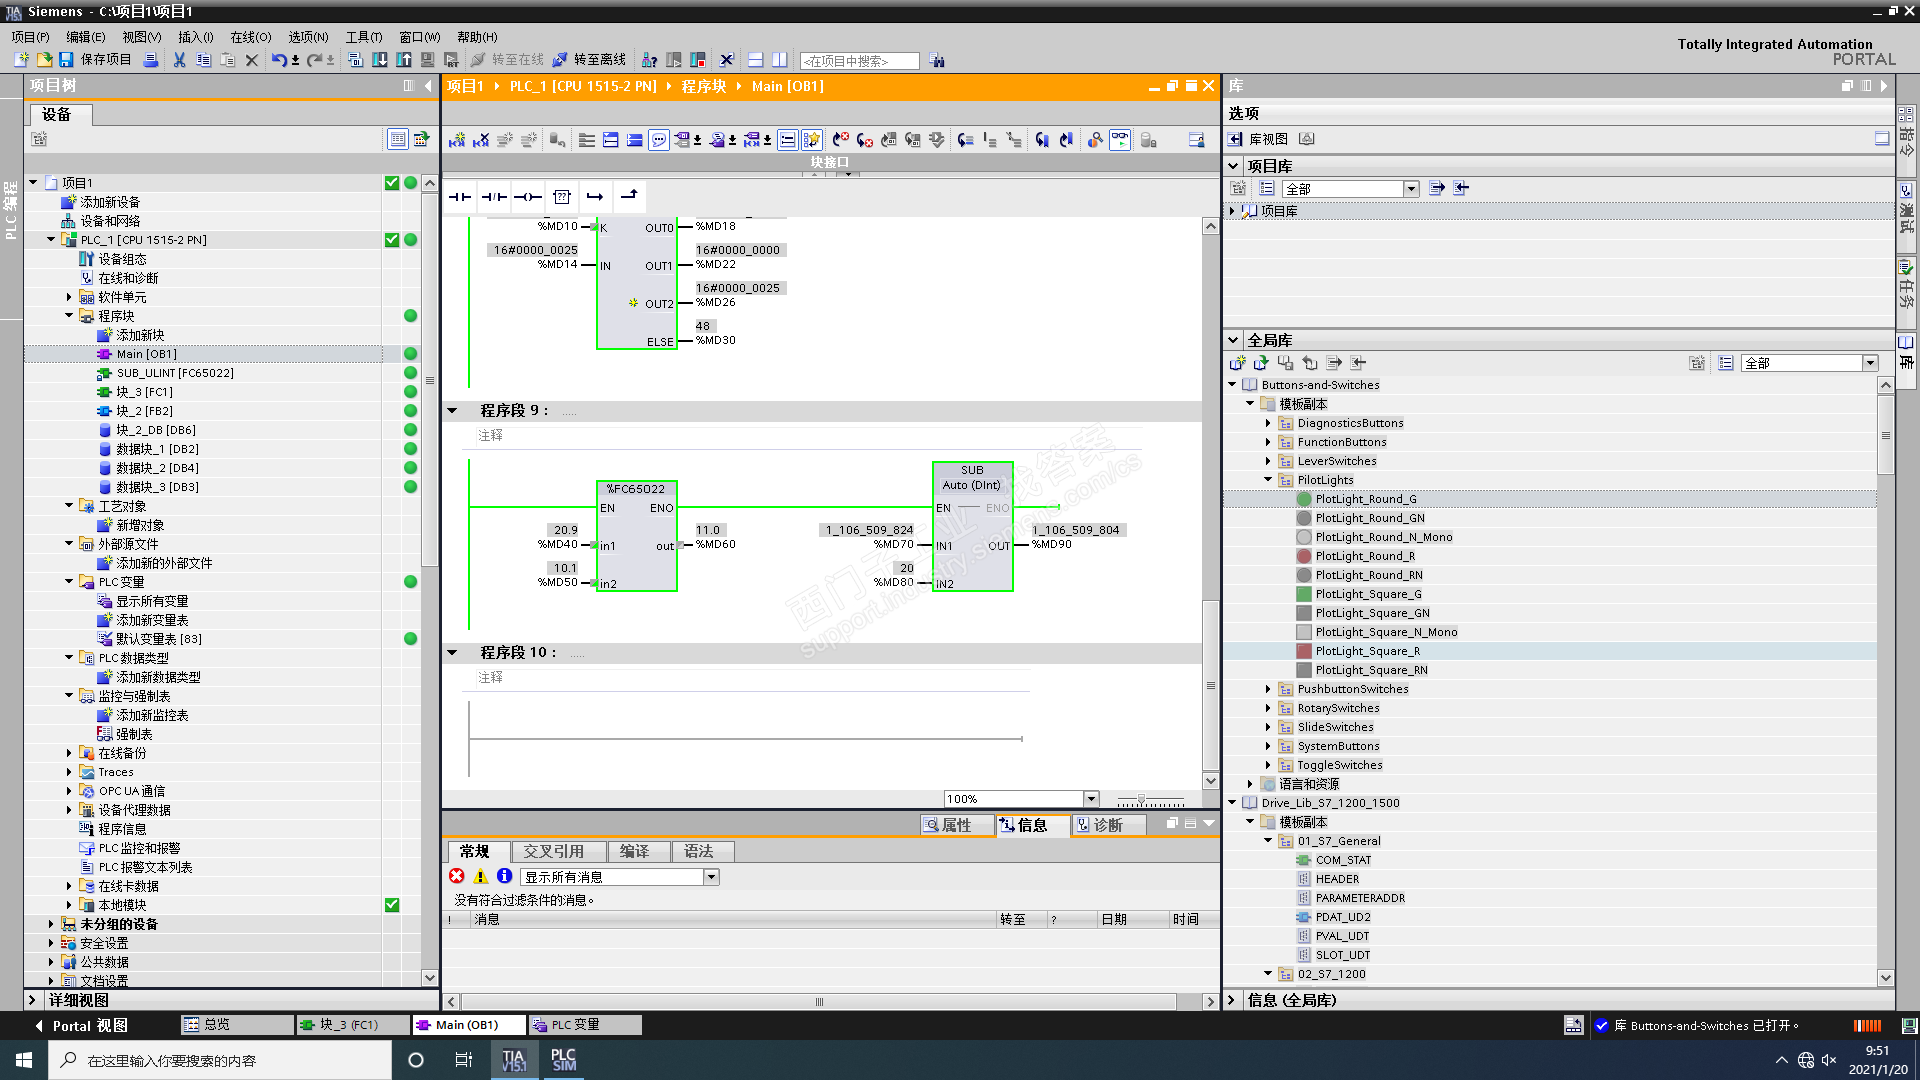This screenshot has height=1080, width=1920.
Task: Click the Undo arrow icon
Action: coord(279,60)
